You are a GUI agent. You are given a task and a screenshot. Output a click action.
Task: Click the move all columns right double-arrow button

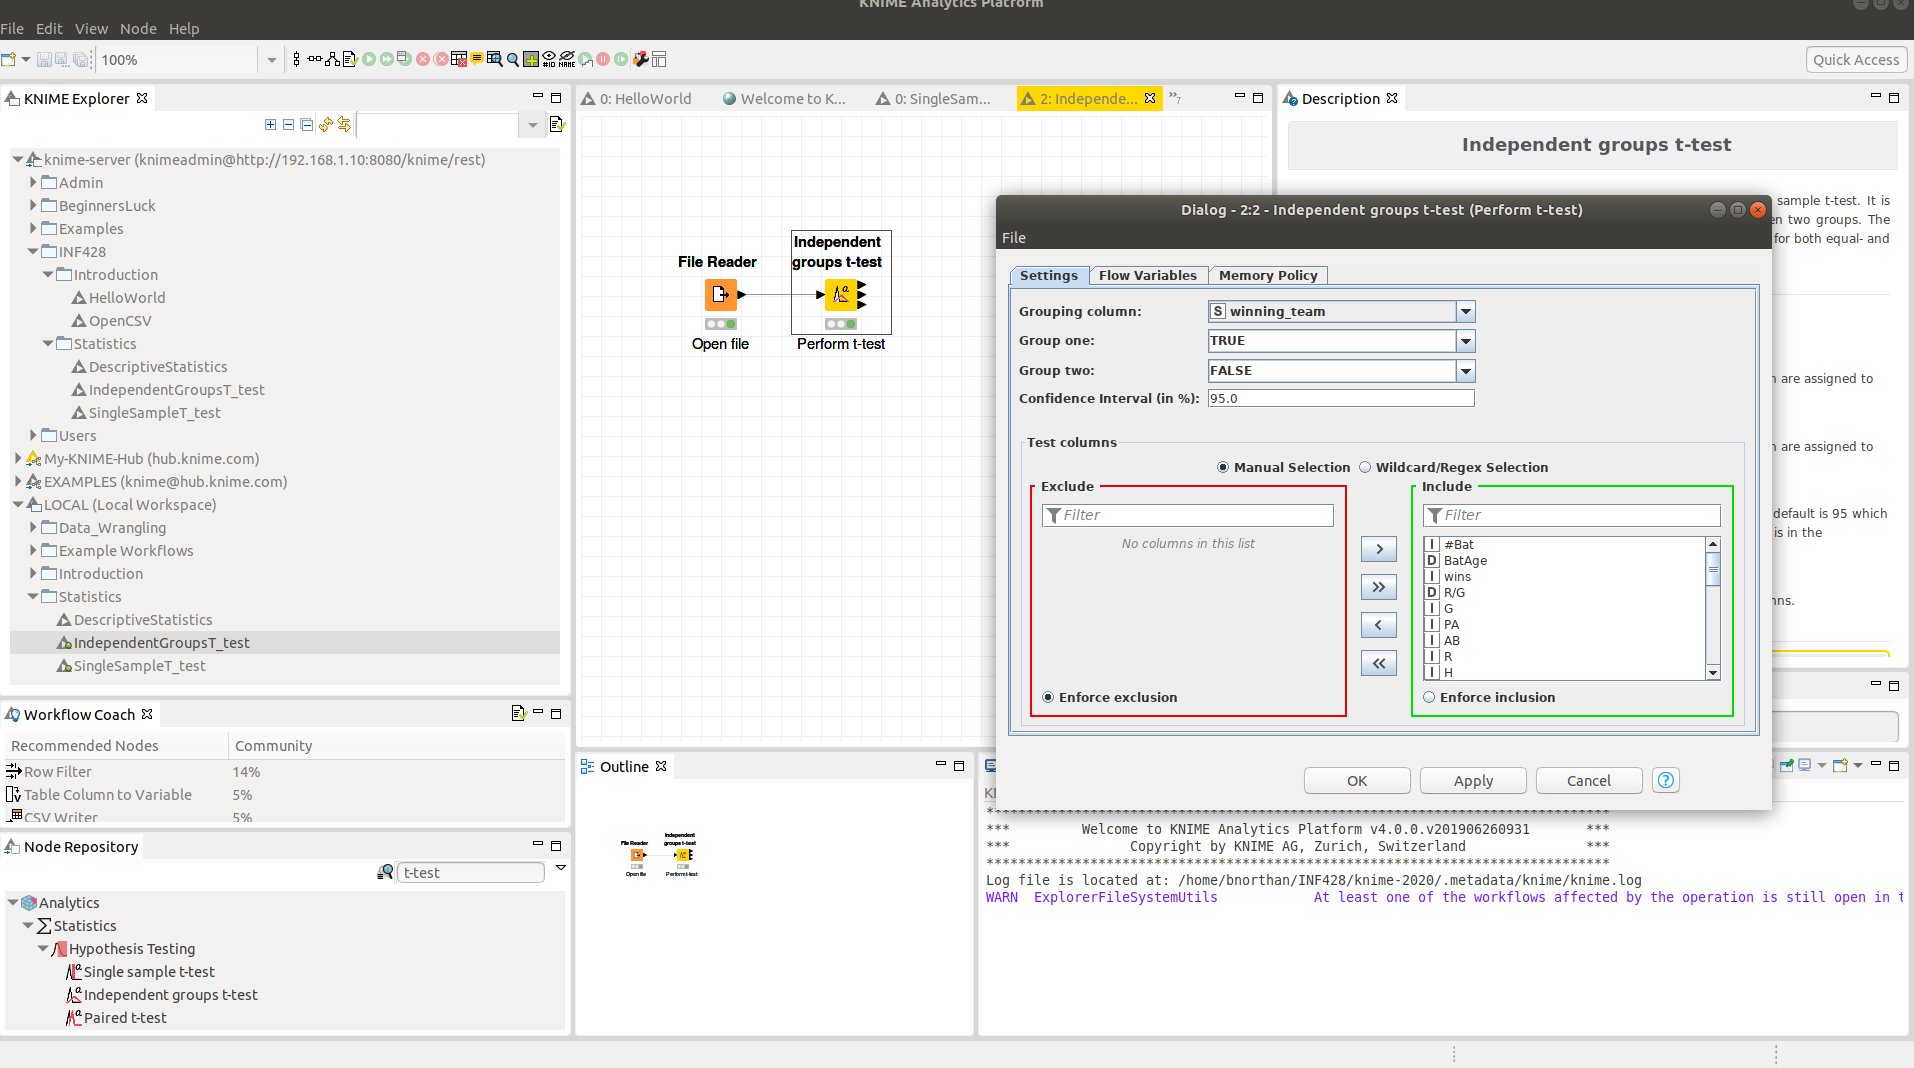(1379, 587)
